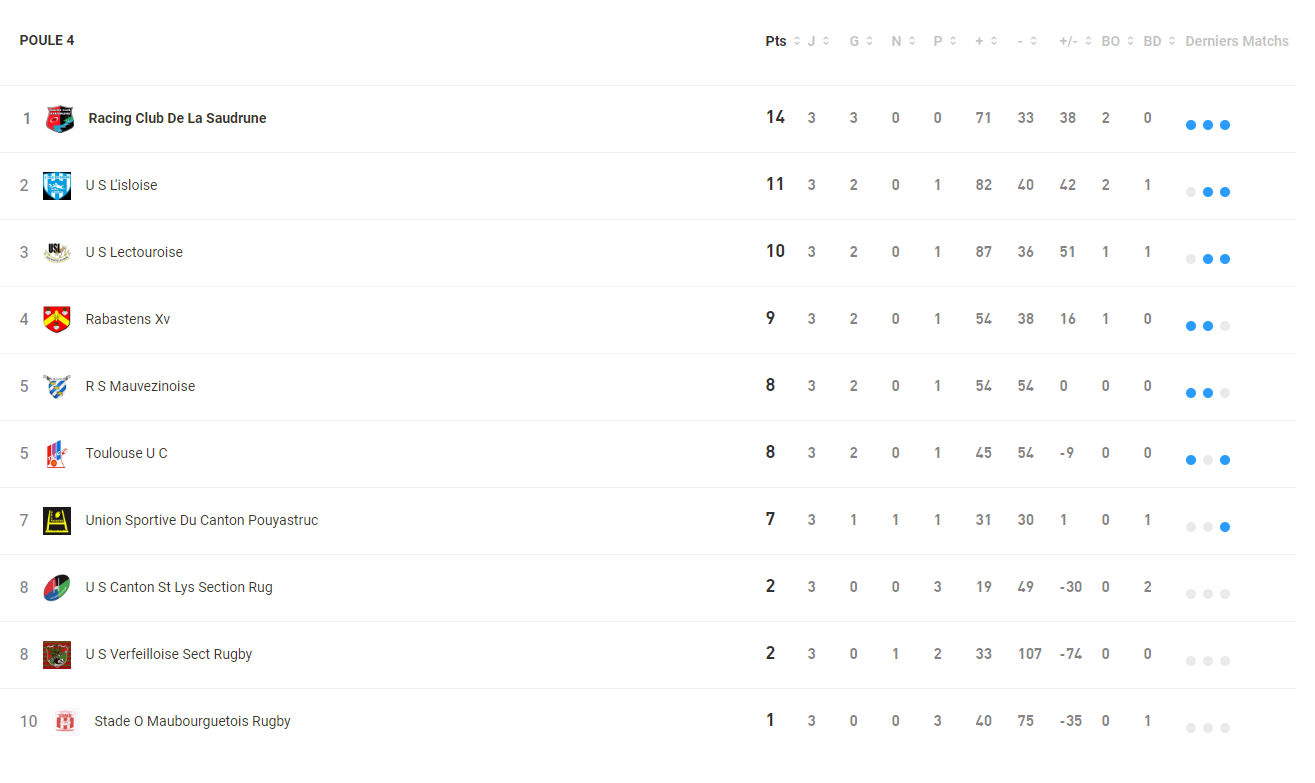This screenshot has height=783, width=1315.
Task: Sort table by BO bonus column
Action: 1117,41
